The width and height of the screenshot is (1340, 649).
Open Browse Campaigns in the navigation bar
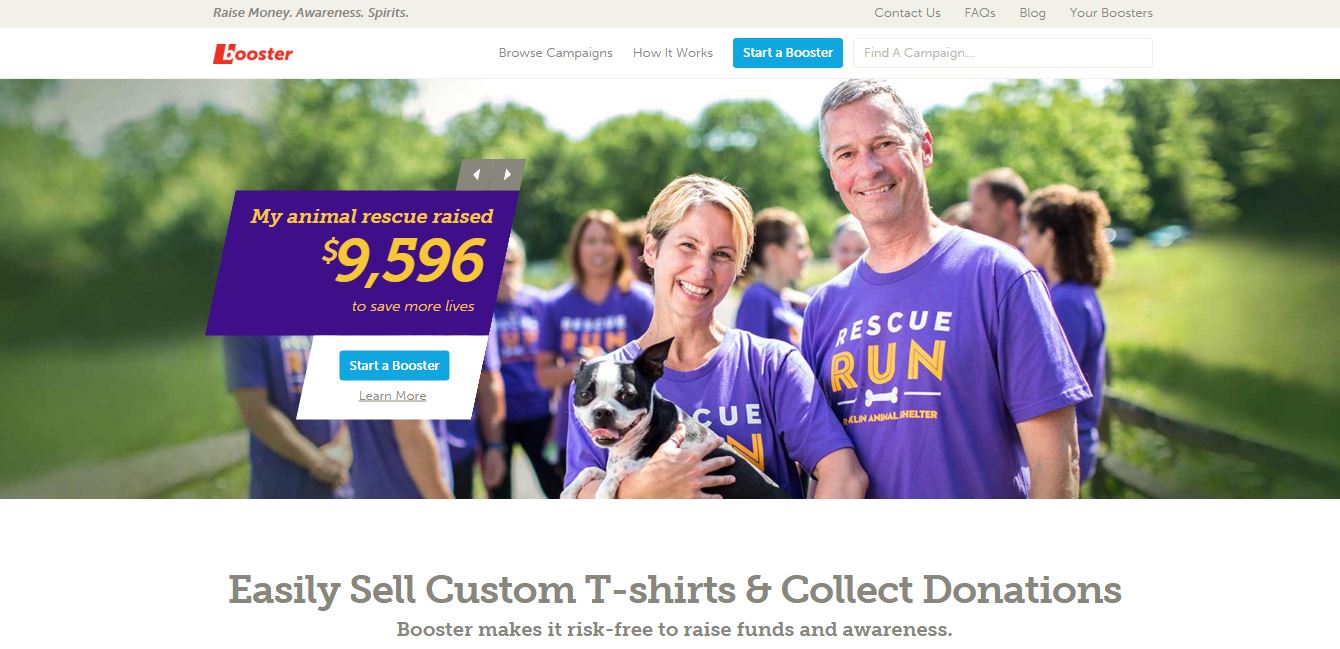pos(555,53)
